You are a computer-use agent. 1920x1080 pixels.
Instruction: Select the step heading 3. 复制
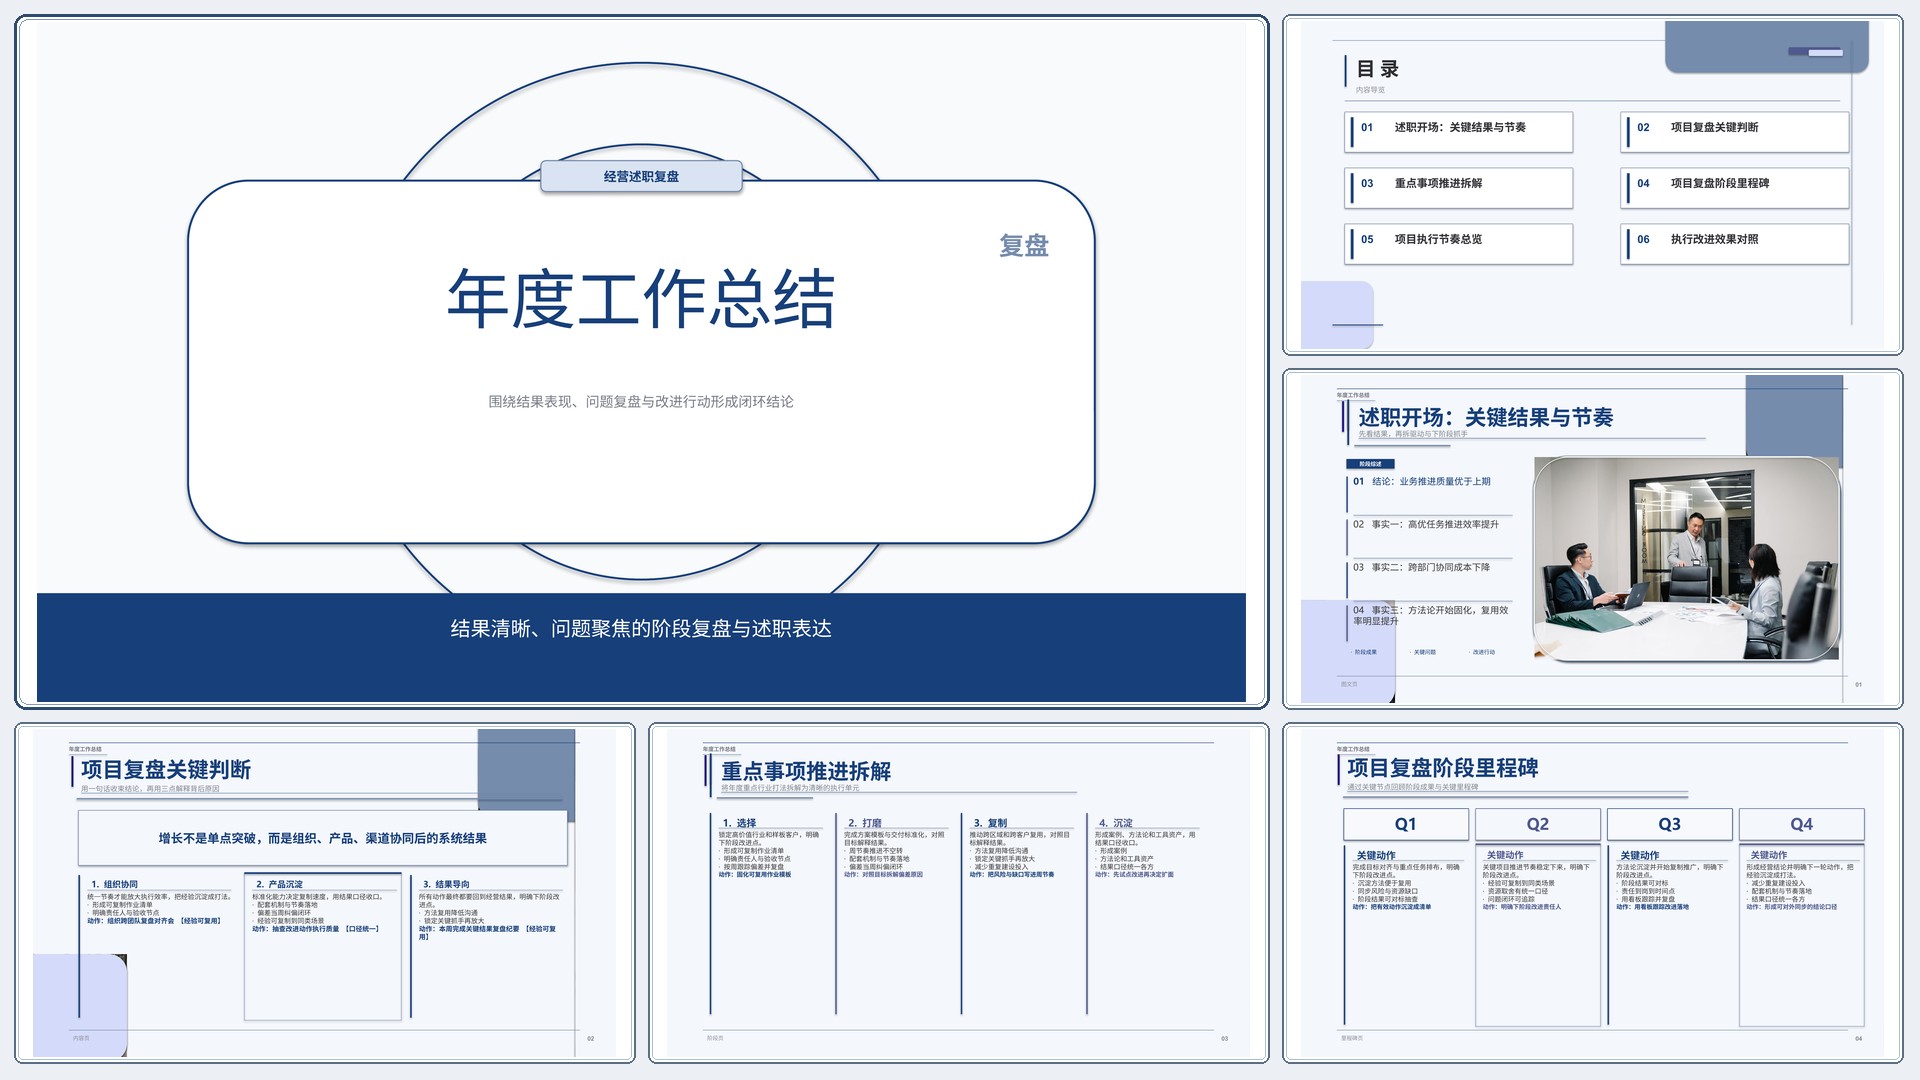(x=990, y=824)
